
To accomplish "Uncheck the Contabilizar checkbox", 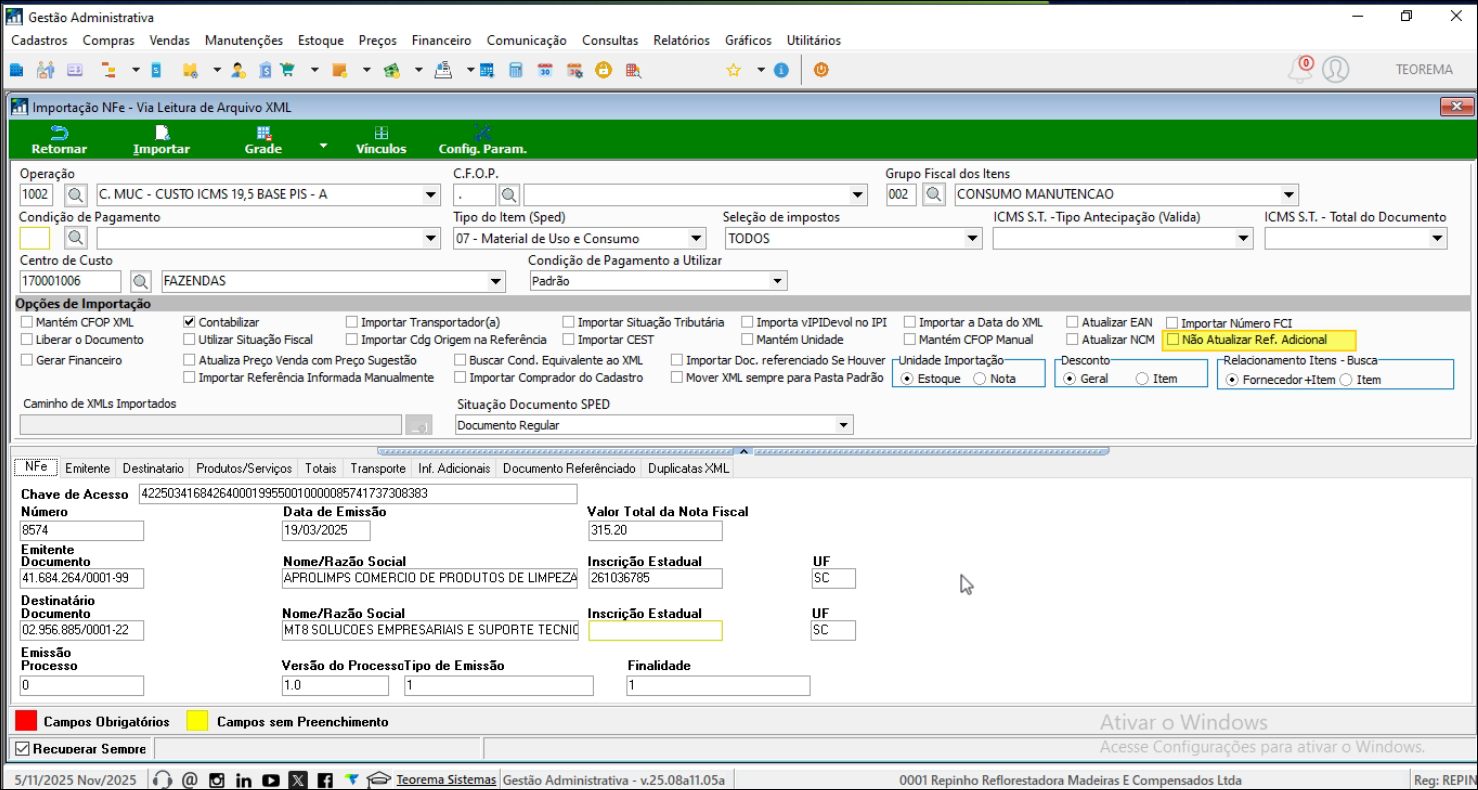I will [189, 323].
